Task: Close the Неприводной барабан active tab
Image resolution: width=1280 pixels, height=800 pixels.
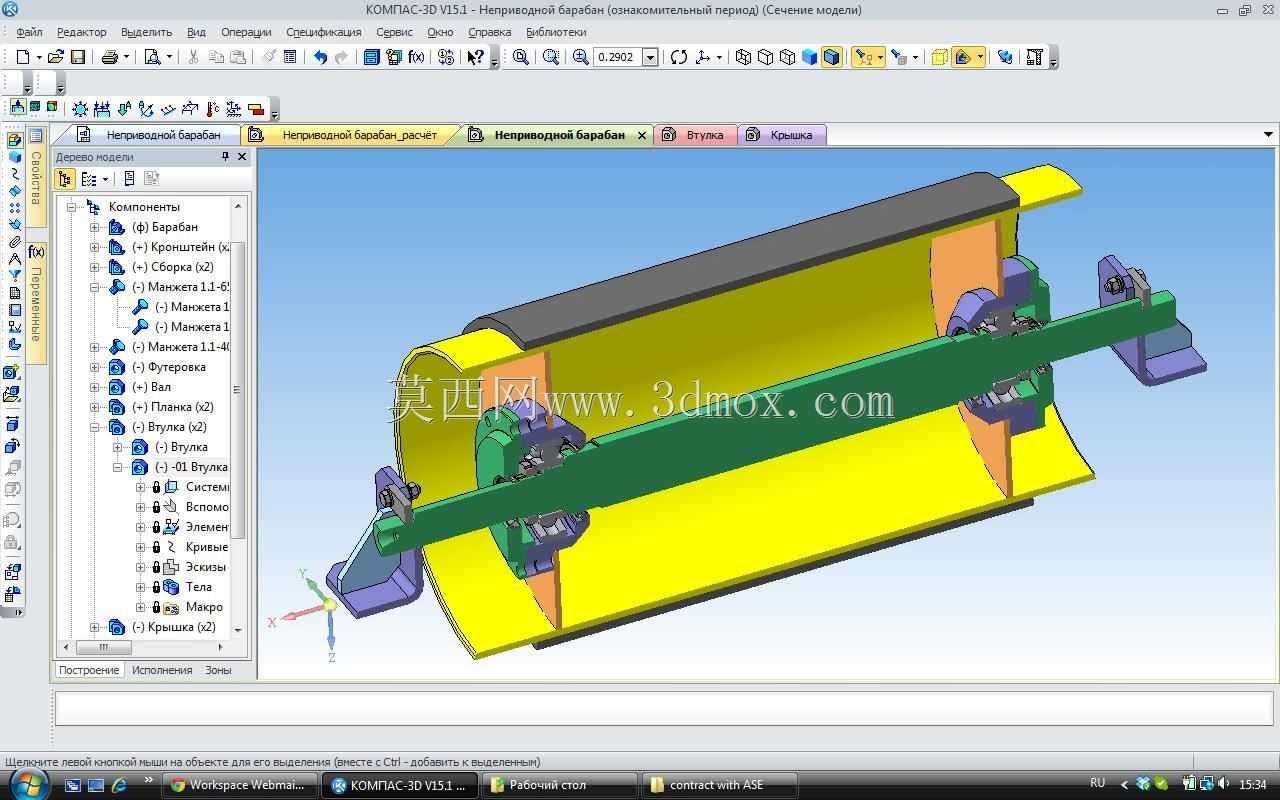Action: pos(642,135)
